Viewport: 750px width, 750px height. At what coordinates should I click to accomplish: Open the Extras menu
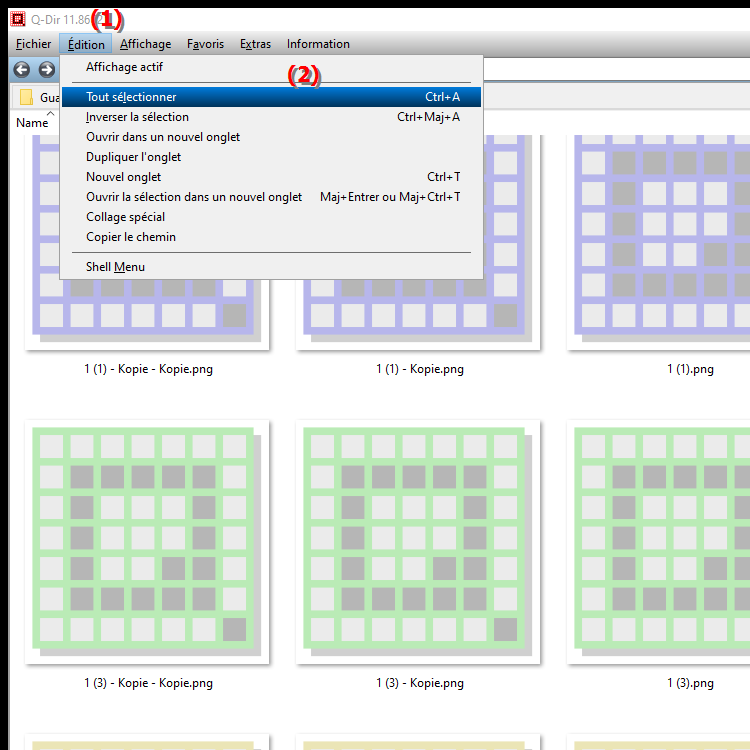tap(255, 44)
